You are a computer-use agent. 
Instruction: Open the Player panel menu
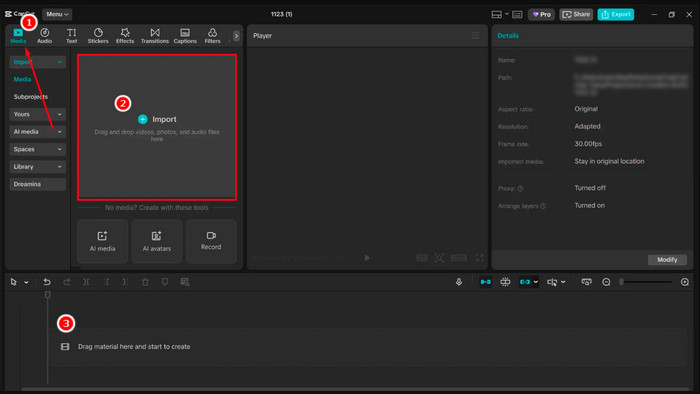coord(475,36)
